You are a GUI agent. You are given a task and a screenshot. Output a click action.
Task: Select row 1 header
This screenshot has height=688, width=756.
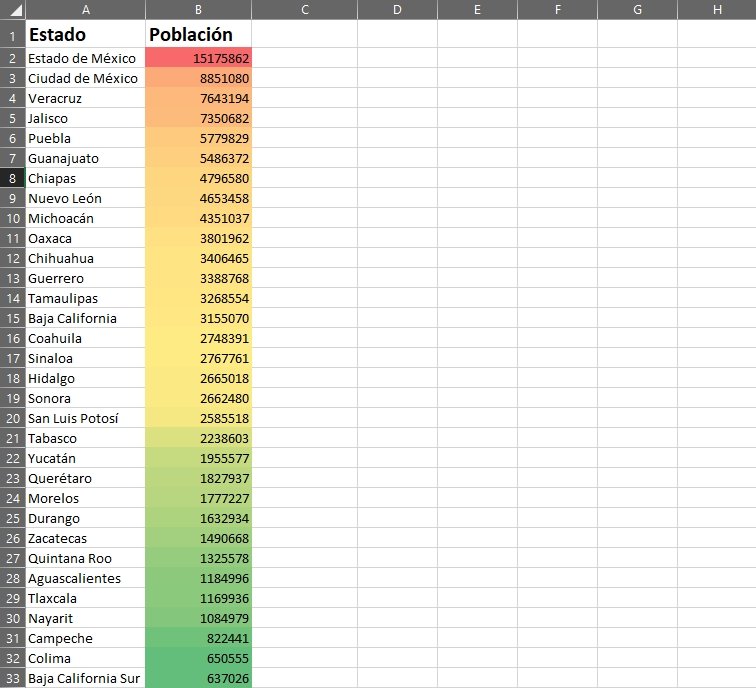coord(13,34)
